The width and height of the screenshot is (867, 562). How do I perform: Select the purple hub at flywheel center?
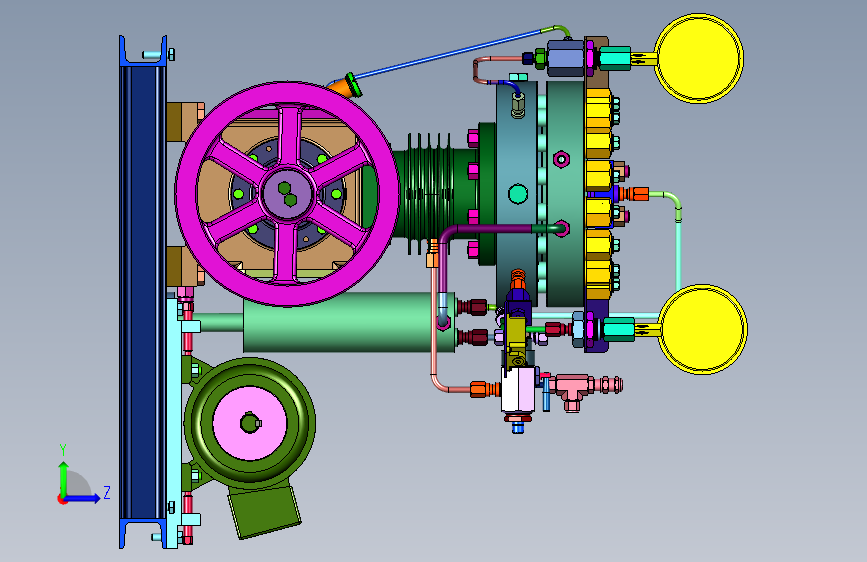click(287, 194)
